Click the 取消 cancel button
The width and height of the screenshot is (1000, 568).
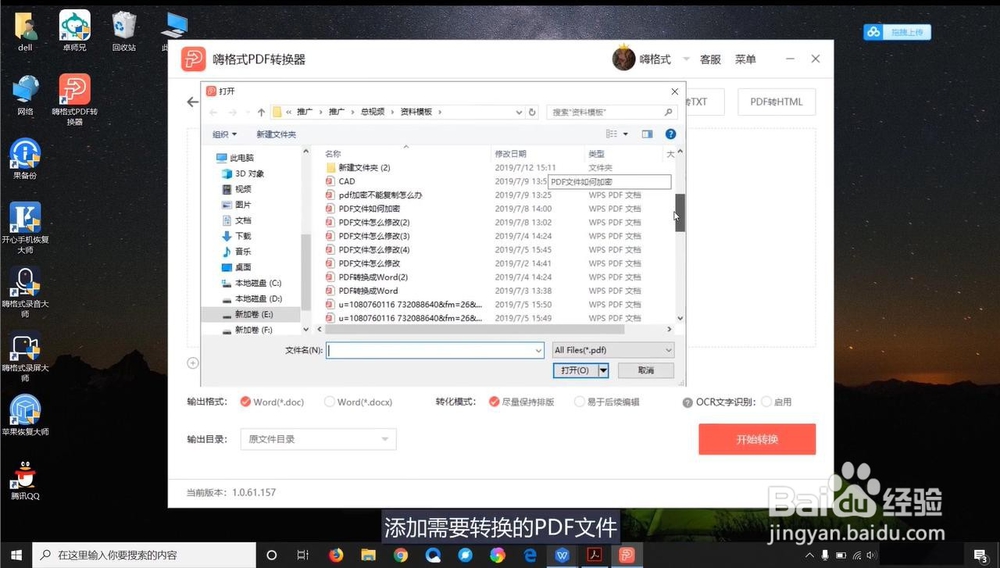[646, 370]
